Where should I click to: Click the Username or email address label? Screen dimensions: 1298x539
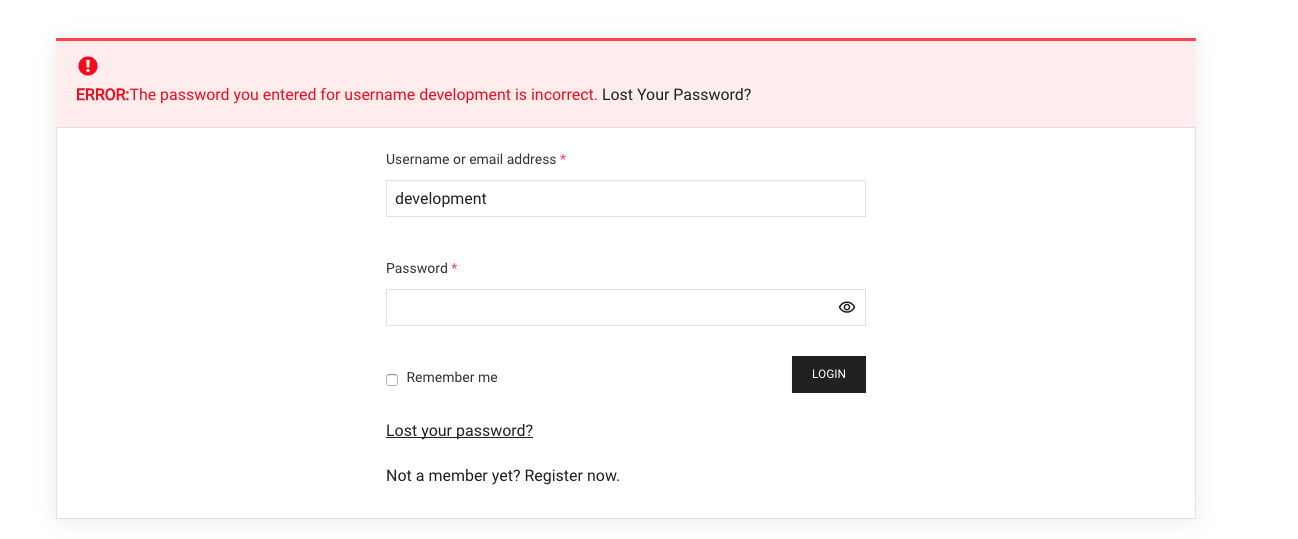coord(470,160)
